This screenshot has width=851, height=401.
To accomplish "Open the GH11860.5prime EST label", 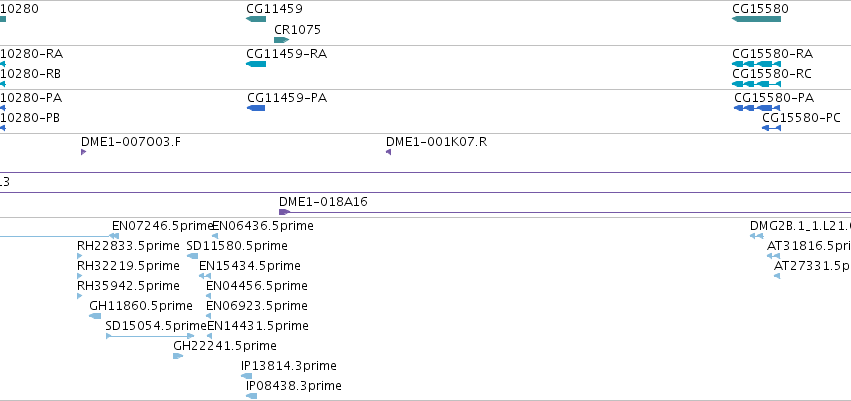I will (x=141, y=306).
